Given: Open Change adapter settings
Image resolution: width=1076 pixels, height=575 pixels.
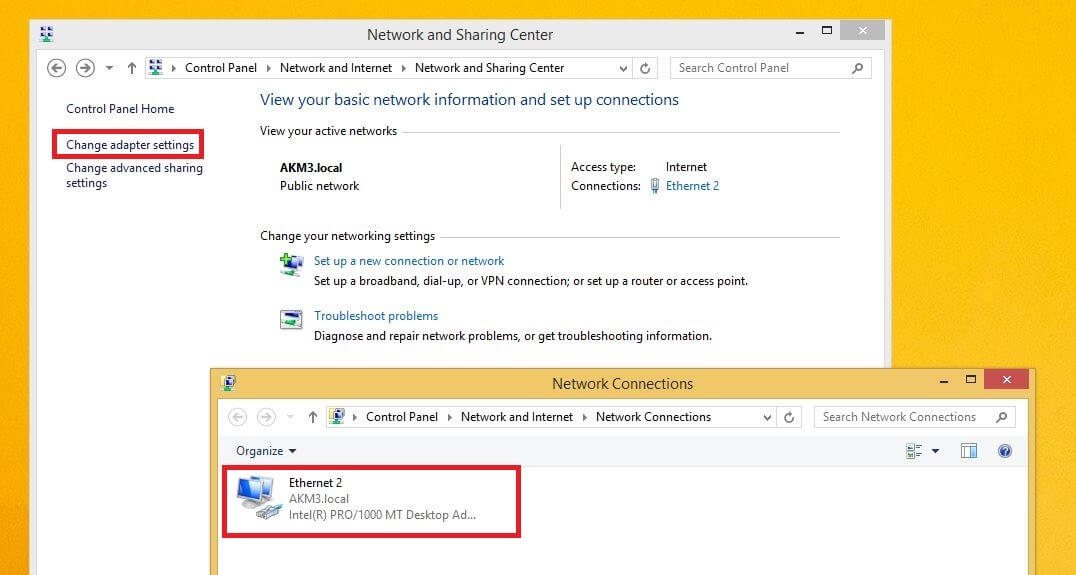Looking at the screenshot, I should 130,145.
